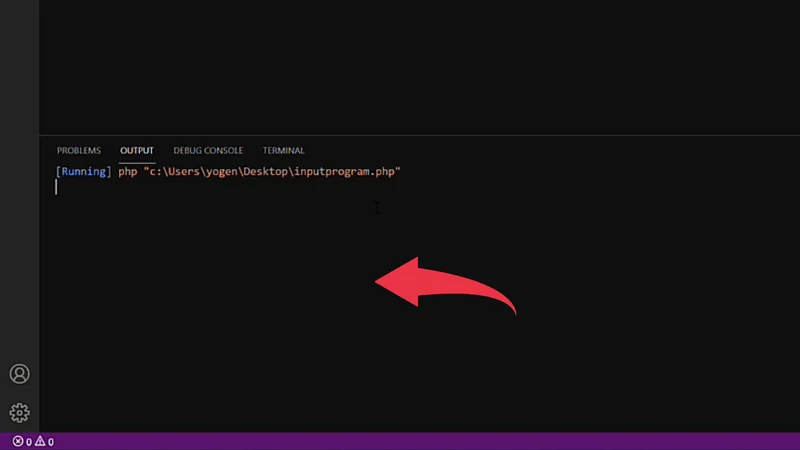800x450 pixels.
Task: Click the purple status bar empty area
Action: click(427, 441)
